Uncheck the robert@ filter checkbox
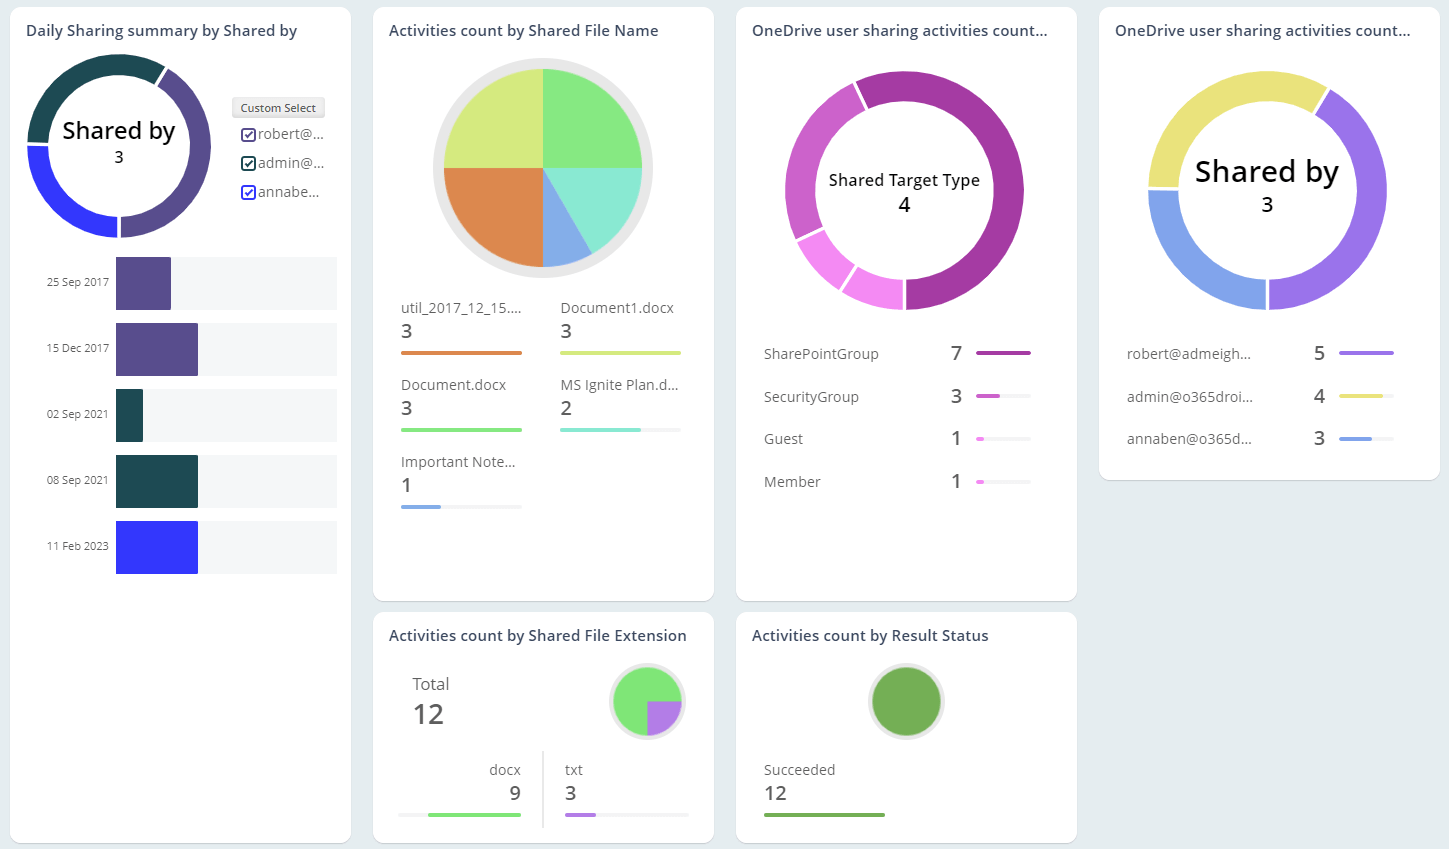This screenshot has width=1449, height=849. pyautogui.click(x=249, y=134)
